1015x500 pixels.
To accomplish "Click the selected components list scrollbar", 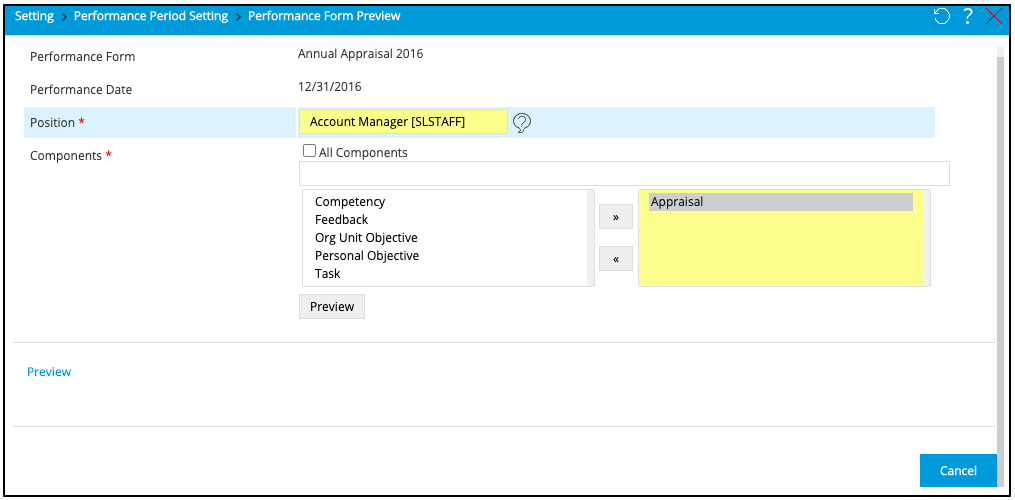I will [x=926, y=238].
